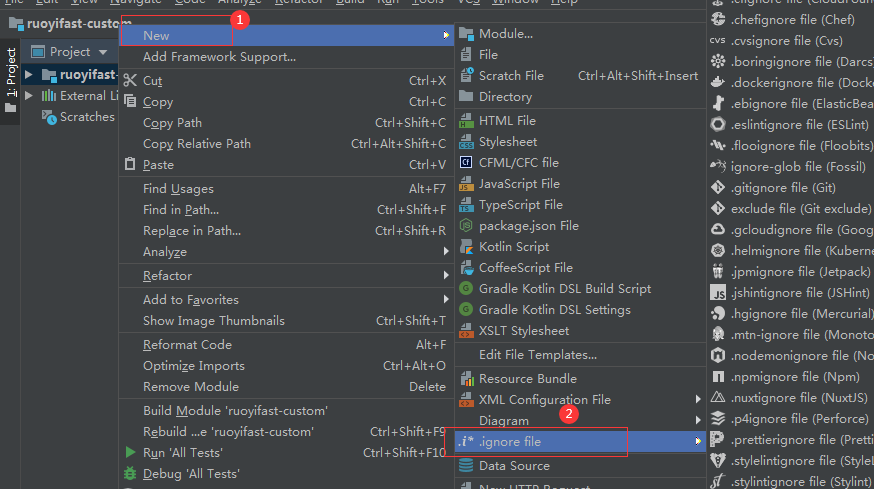Click the Directory folder icon

coord(466,96)
